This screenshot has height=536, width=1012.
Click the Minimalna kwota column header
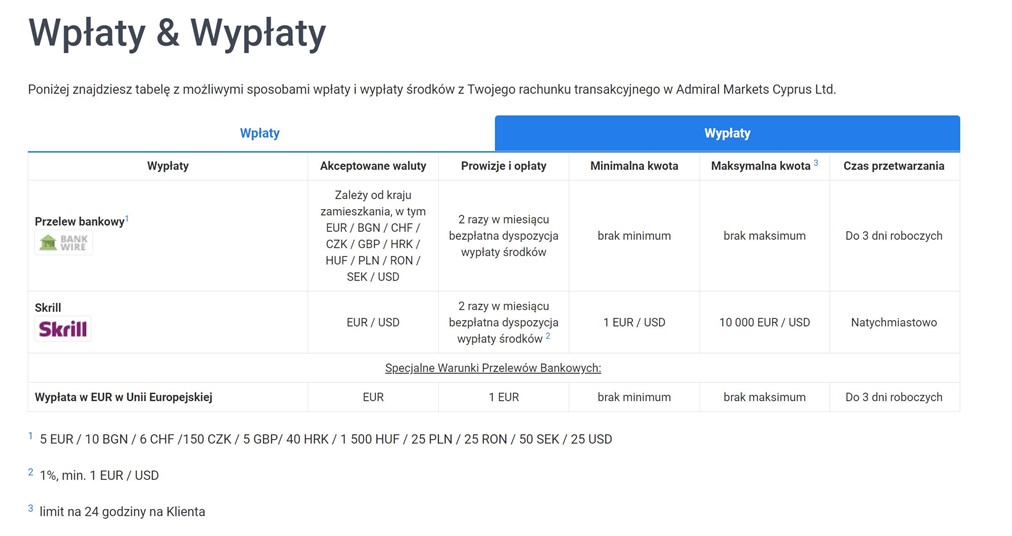click(x=634, y=166)
